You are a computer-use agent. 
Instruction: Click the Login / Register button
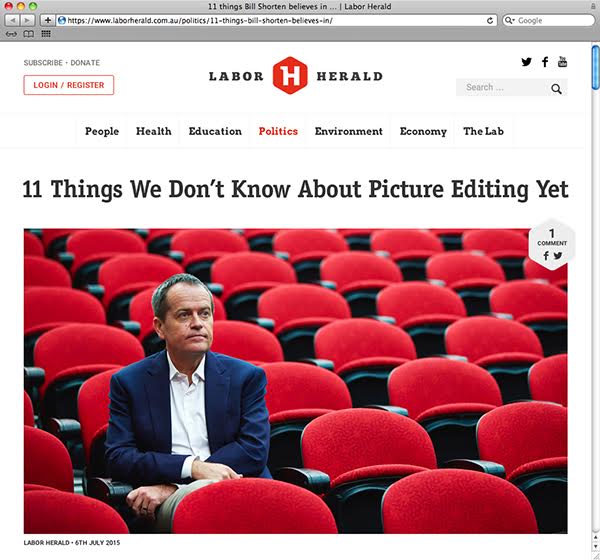click(x=69, y=85)
